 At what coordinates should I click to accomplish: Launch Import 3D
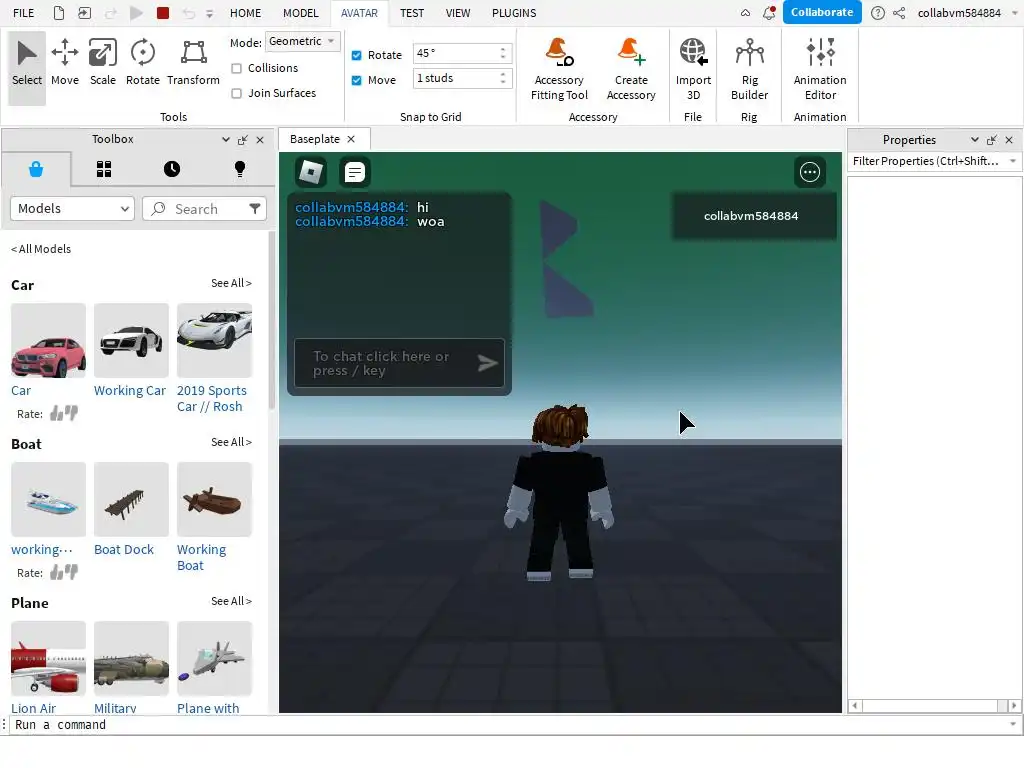[x=693, y=69]
